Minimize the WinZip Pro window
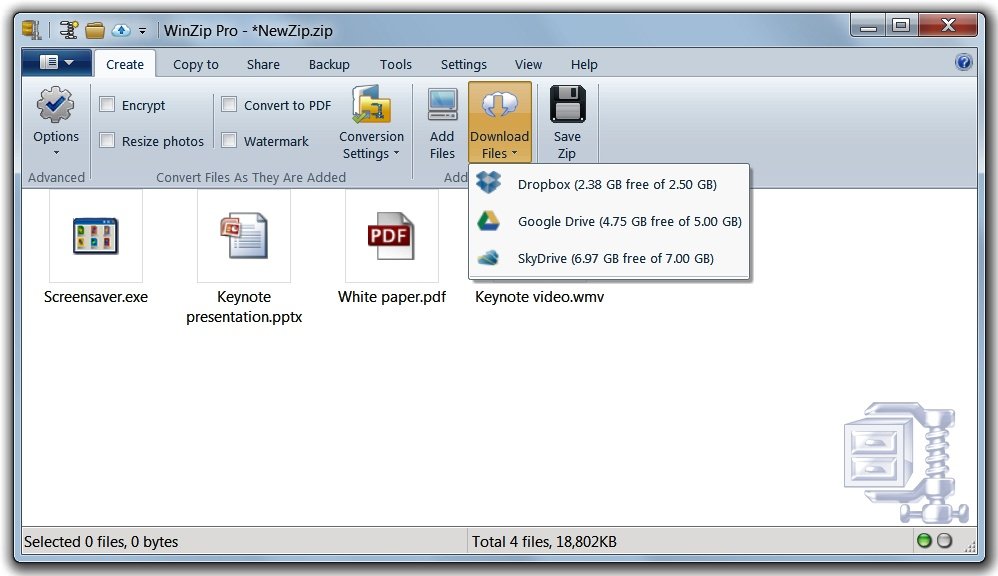This screenshot has height=576, width=998. coord(868,25)
